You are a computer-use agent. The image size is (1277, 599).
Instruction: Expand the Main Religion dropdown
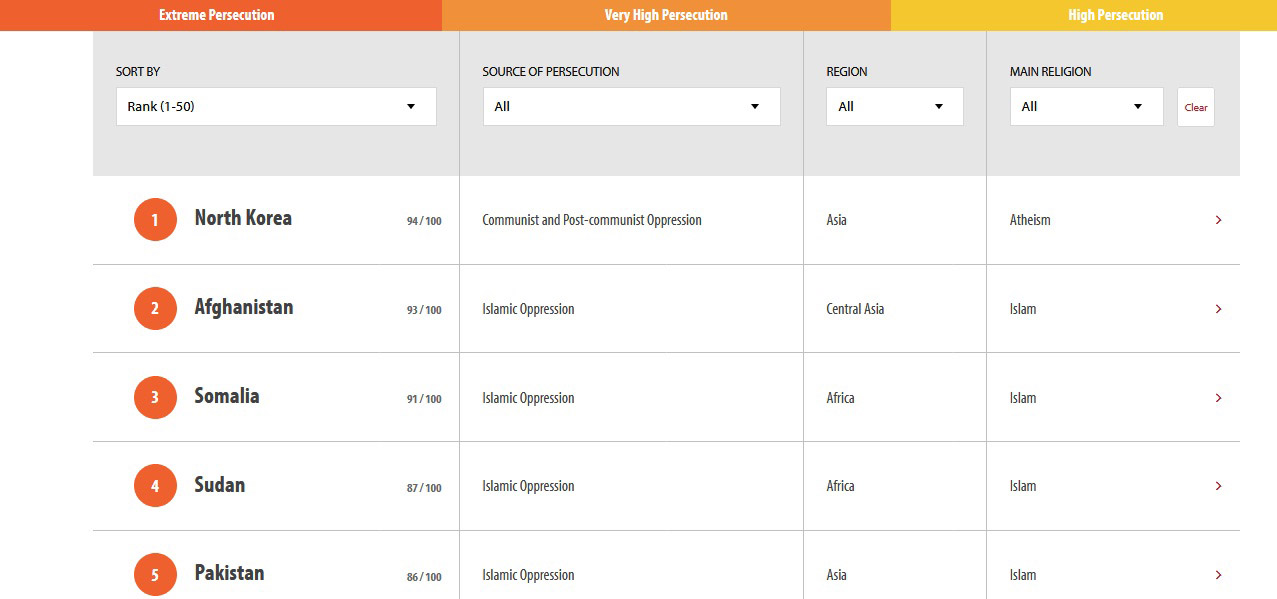coord(1086,107)
